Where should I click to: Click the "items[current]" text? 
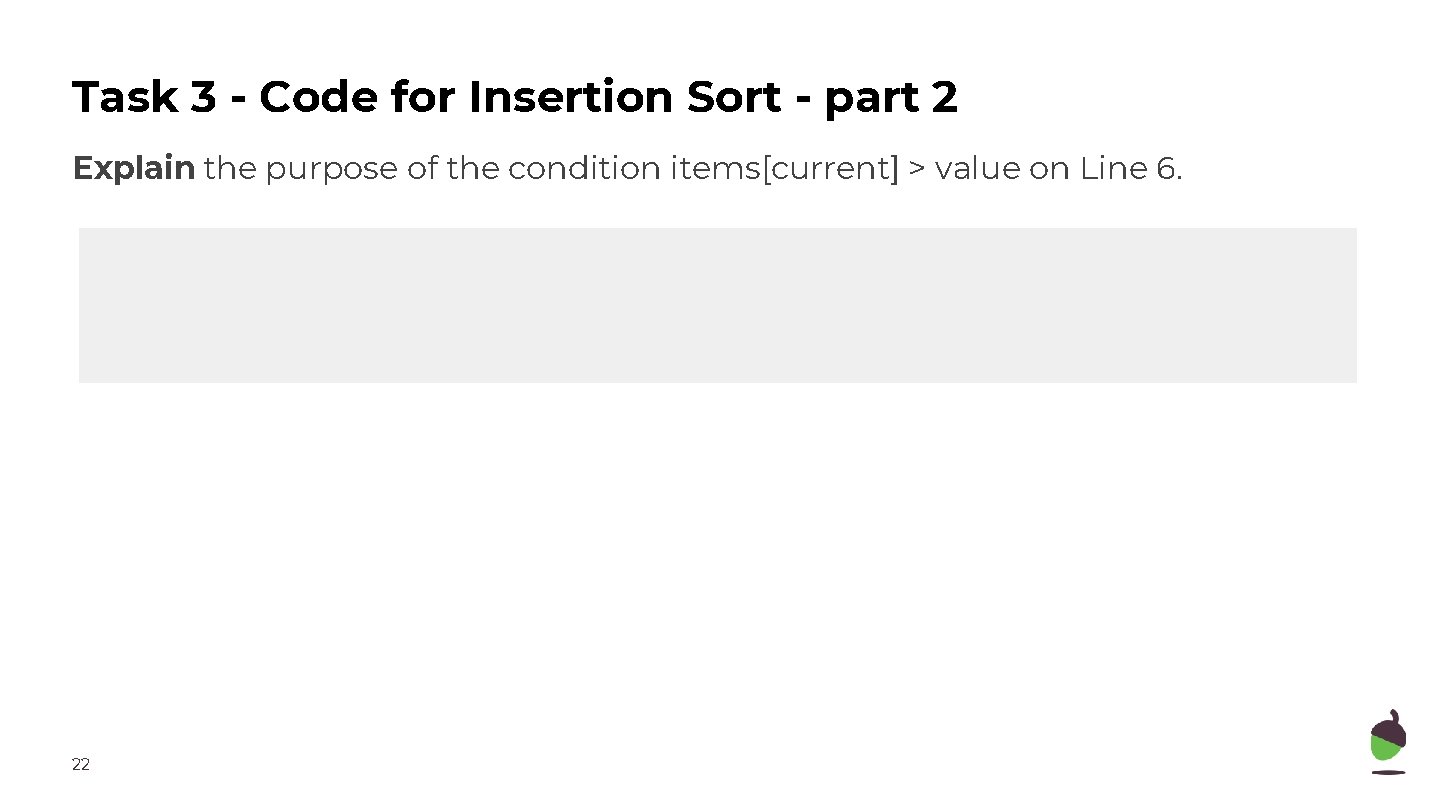click(785, 169)
